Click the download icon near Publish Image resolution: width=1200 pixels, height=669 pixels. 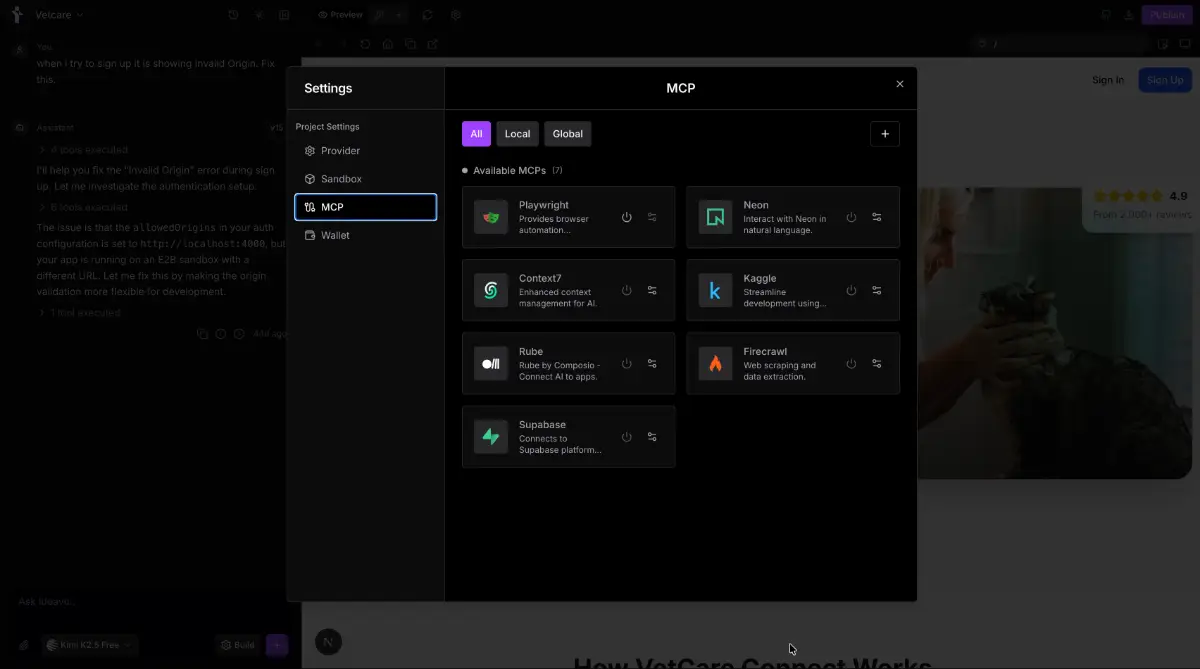click(1129, 15)
